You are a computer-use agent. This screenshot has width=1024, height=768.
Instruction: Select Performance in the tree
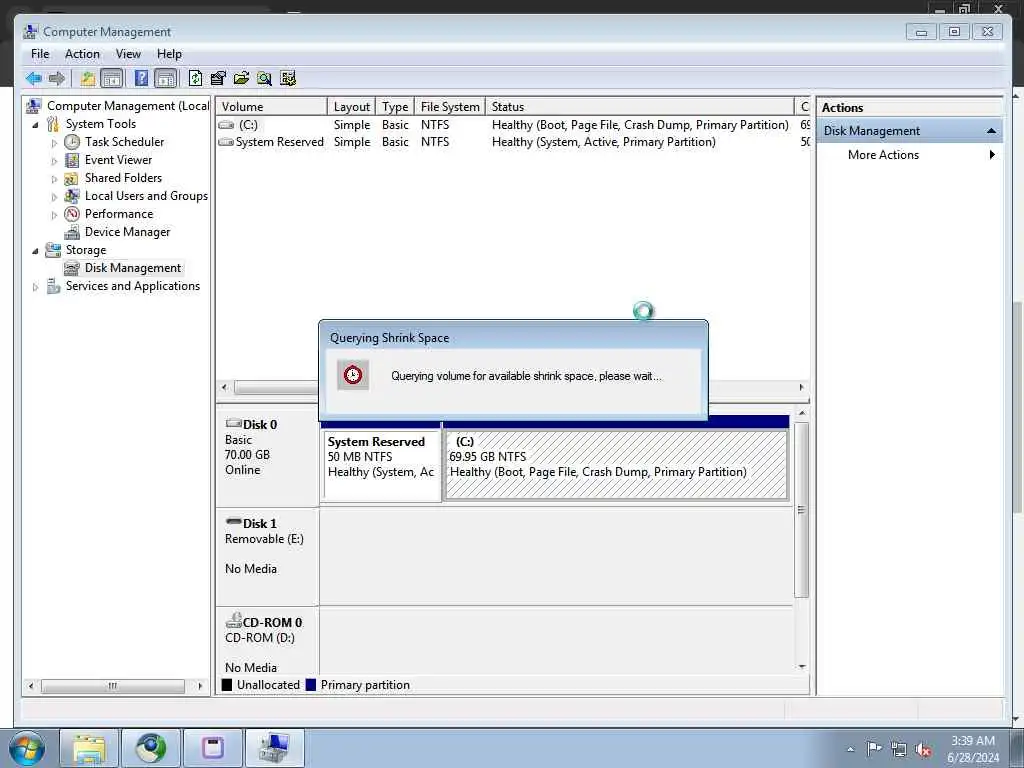119,214
